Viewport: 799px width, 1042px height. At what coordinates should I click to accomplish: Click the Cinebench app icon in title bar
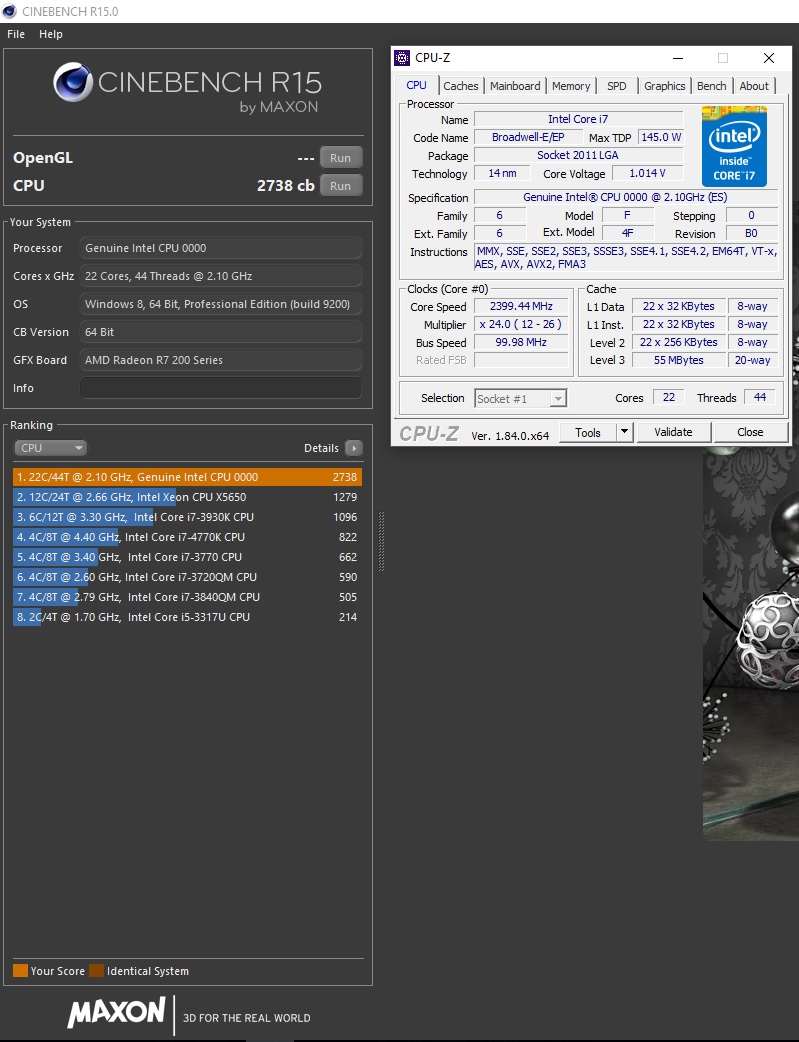9,11
